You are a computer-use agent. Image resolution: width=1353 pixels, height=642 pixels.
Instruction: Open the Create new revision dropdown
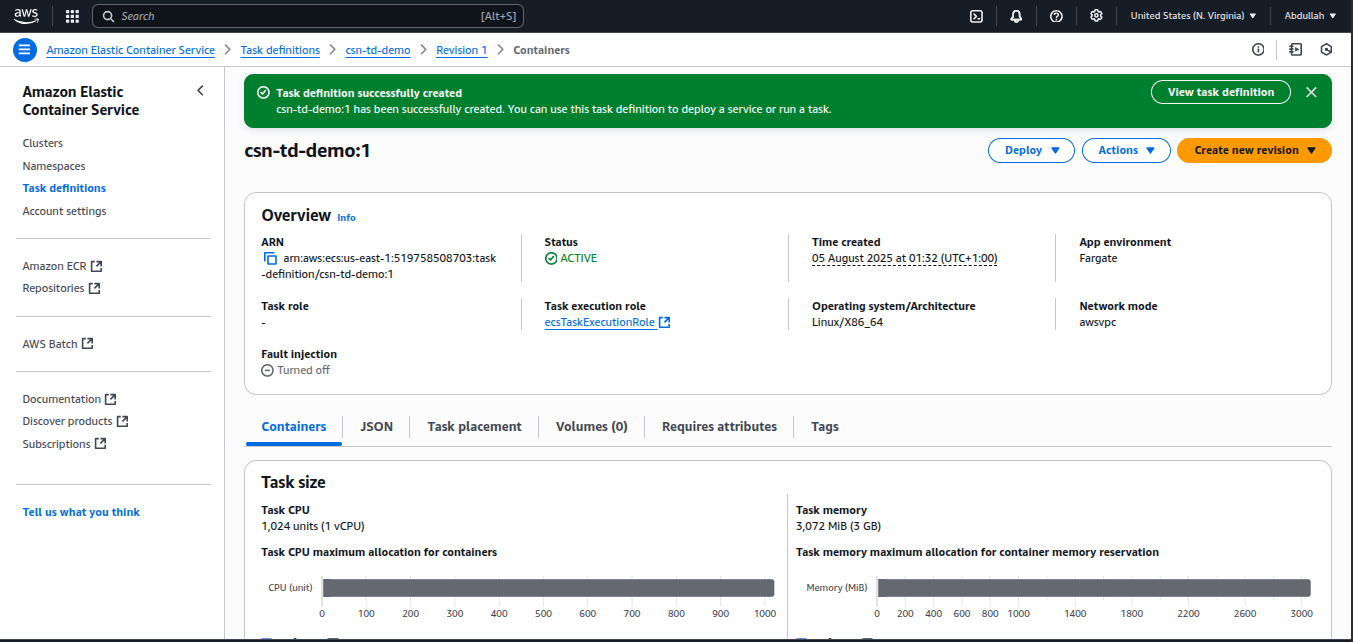tap(1254, 150)
